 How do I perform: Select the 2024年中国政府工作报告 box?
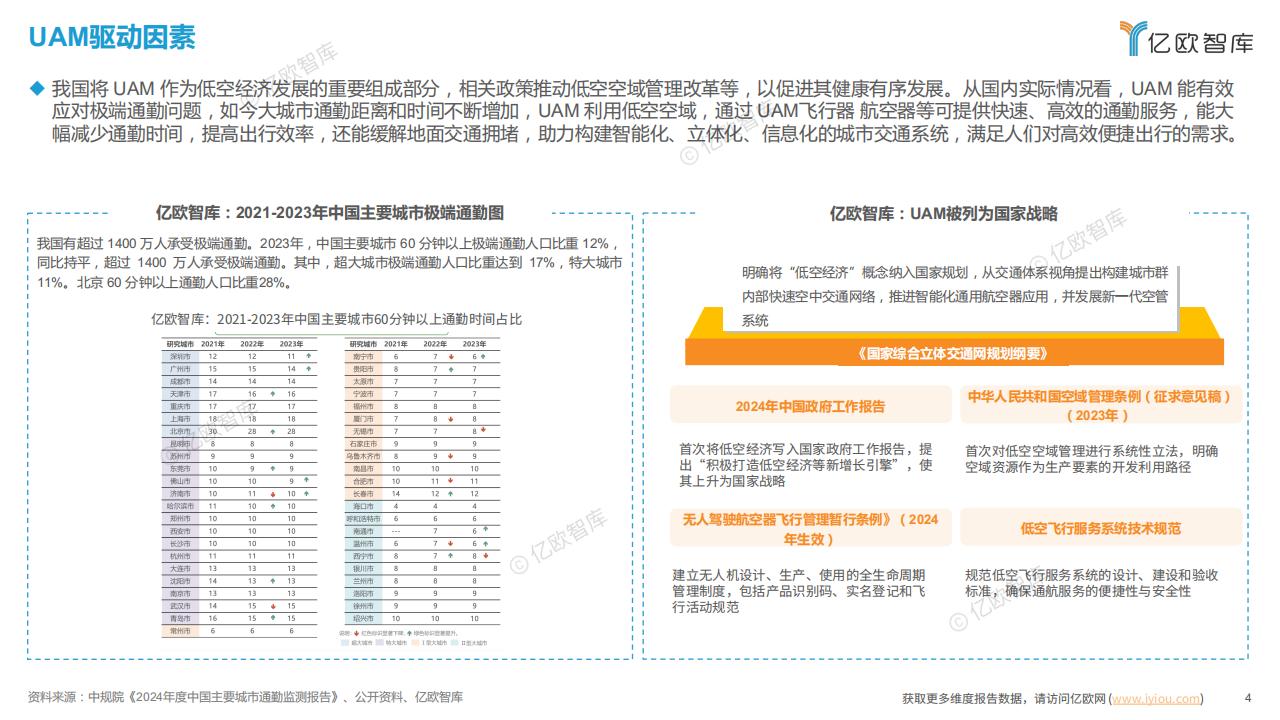tap(810, 406)
